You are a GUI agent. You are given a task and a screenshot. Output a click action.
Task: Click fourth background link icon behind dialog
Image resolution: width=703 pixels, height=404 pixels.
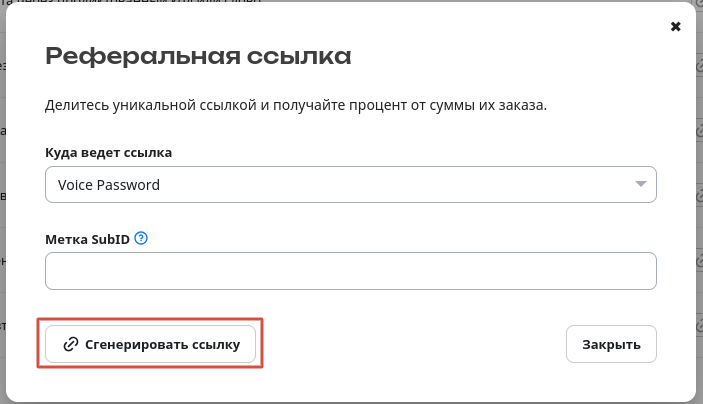click(x=700, y=261)
